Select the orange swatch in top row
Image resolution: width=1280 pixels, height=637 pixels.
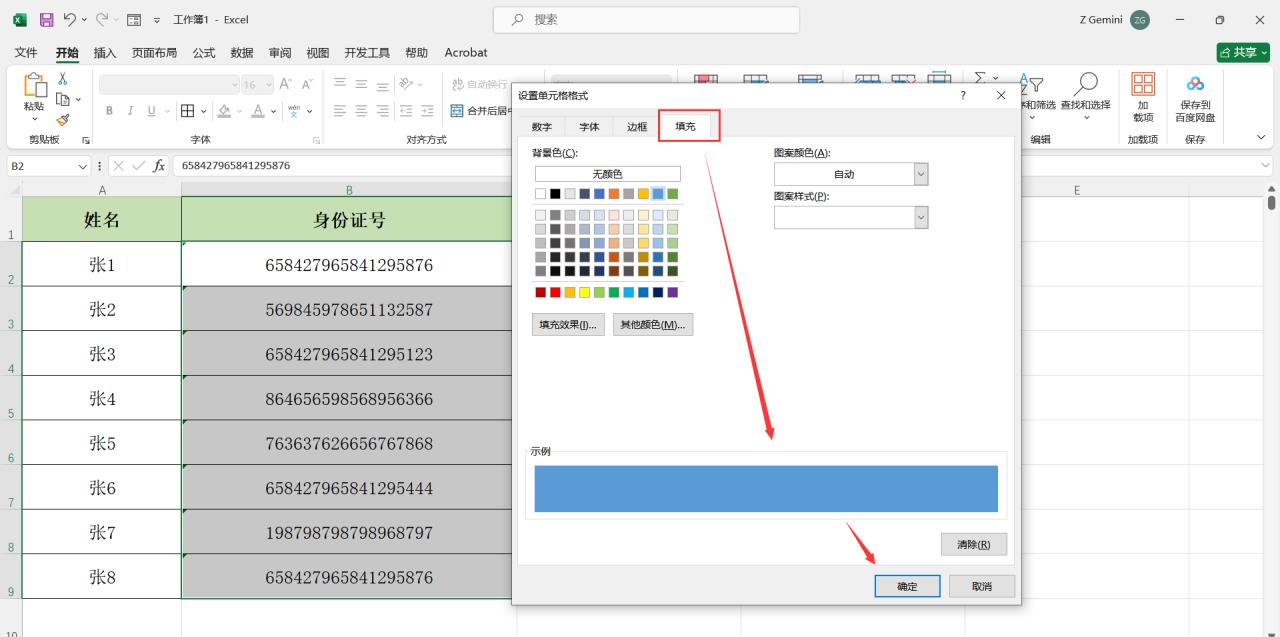[614, 194]
